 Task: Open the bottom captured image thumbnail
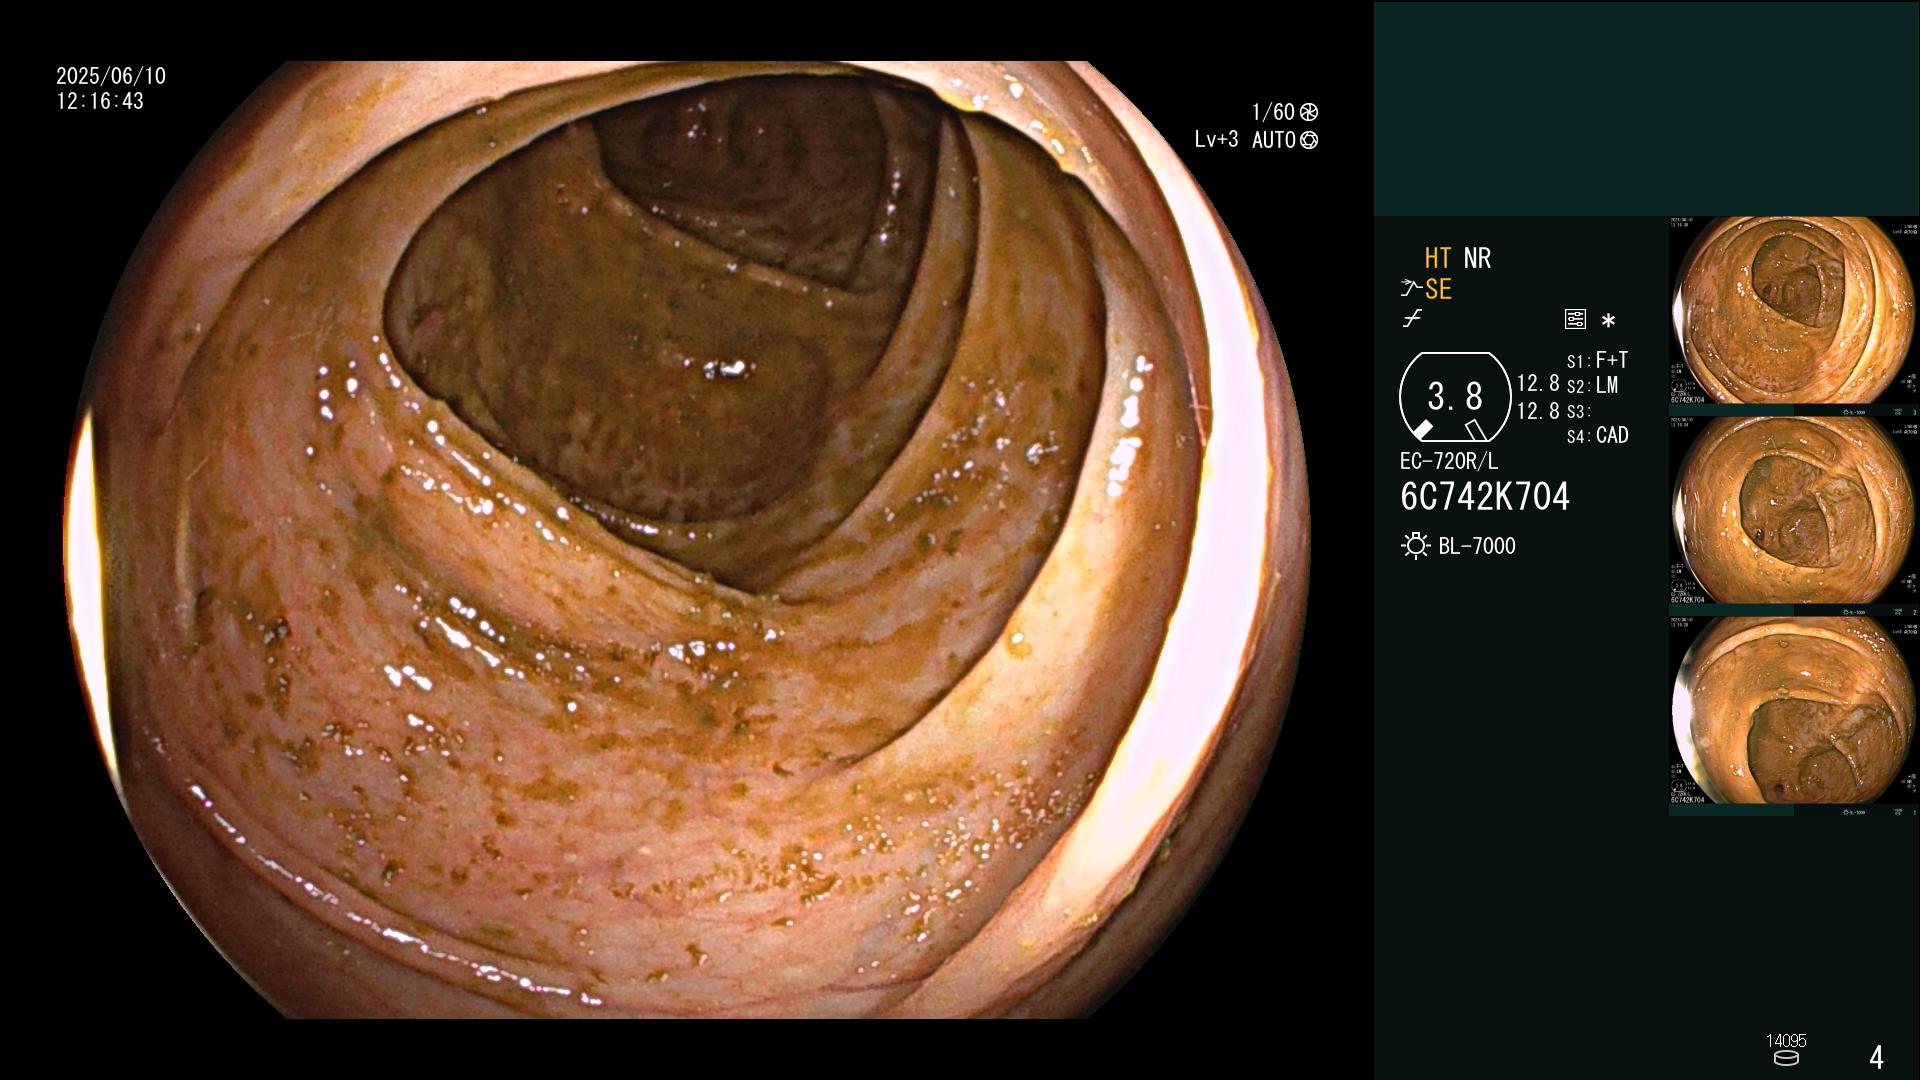(1794, 716)
